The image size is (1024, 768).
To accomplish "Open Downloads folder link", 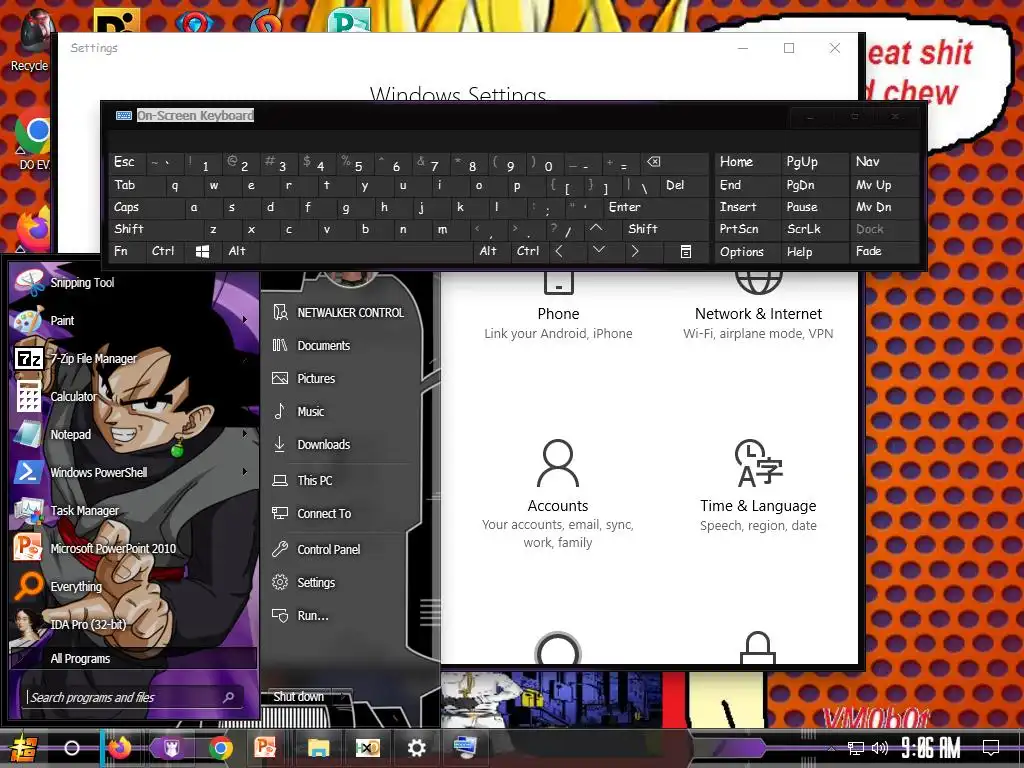I will coord(338,445).
